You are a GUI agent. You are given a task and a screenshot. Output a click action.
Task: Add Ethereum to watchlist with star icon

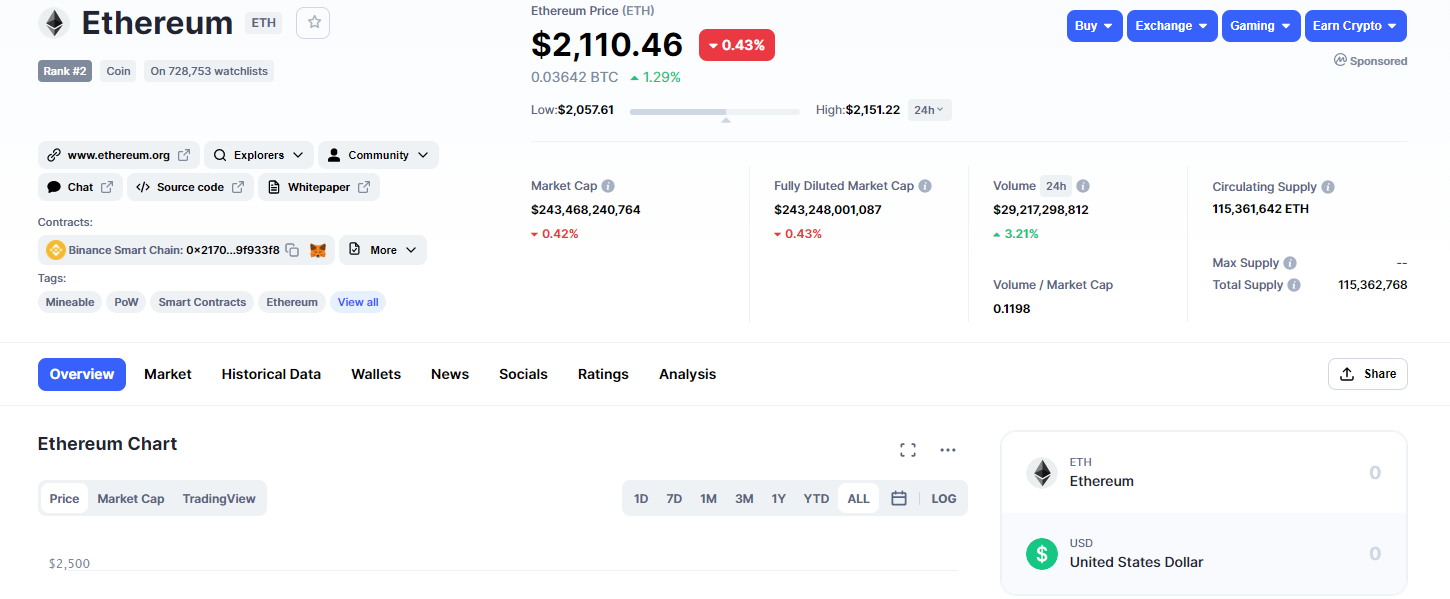coord(313,22)
